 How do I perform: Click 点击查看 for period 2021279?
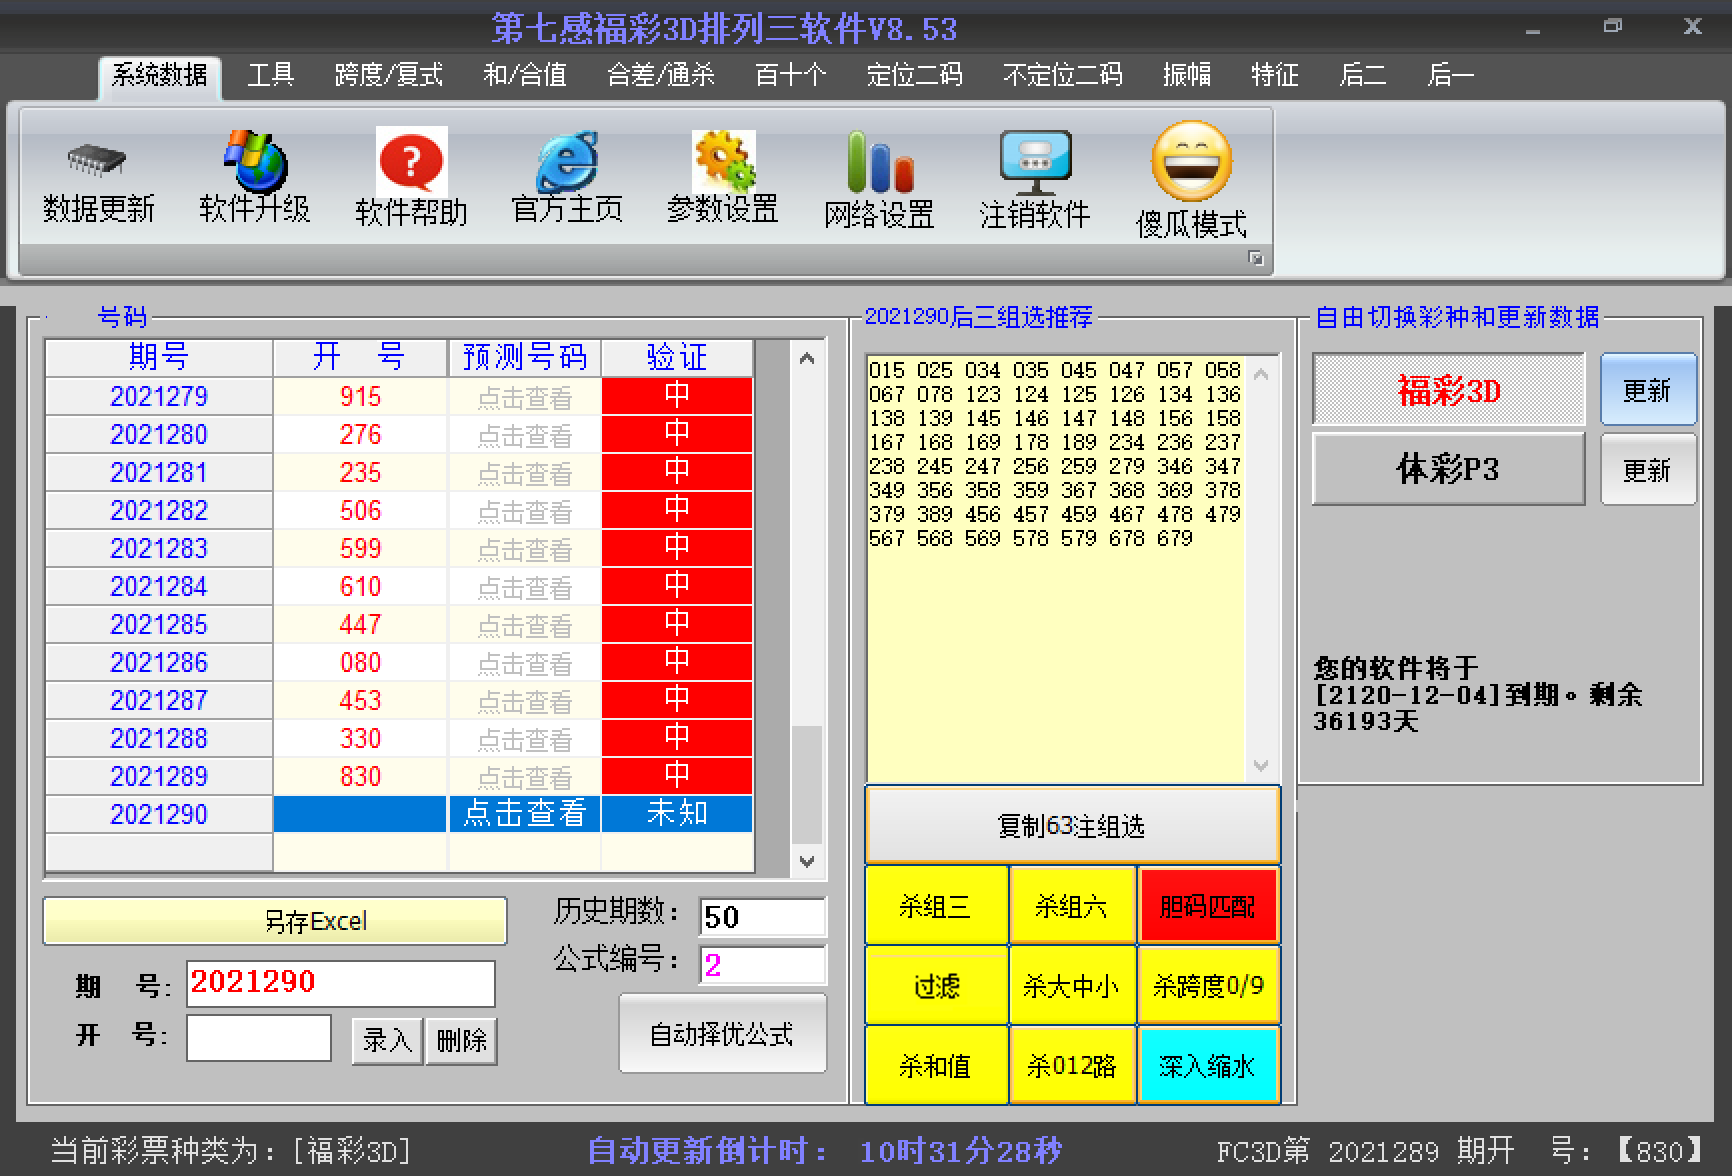tap(524, 397)
